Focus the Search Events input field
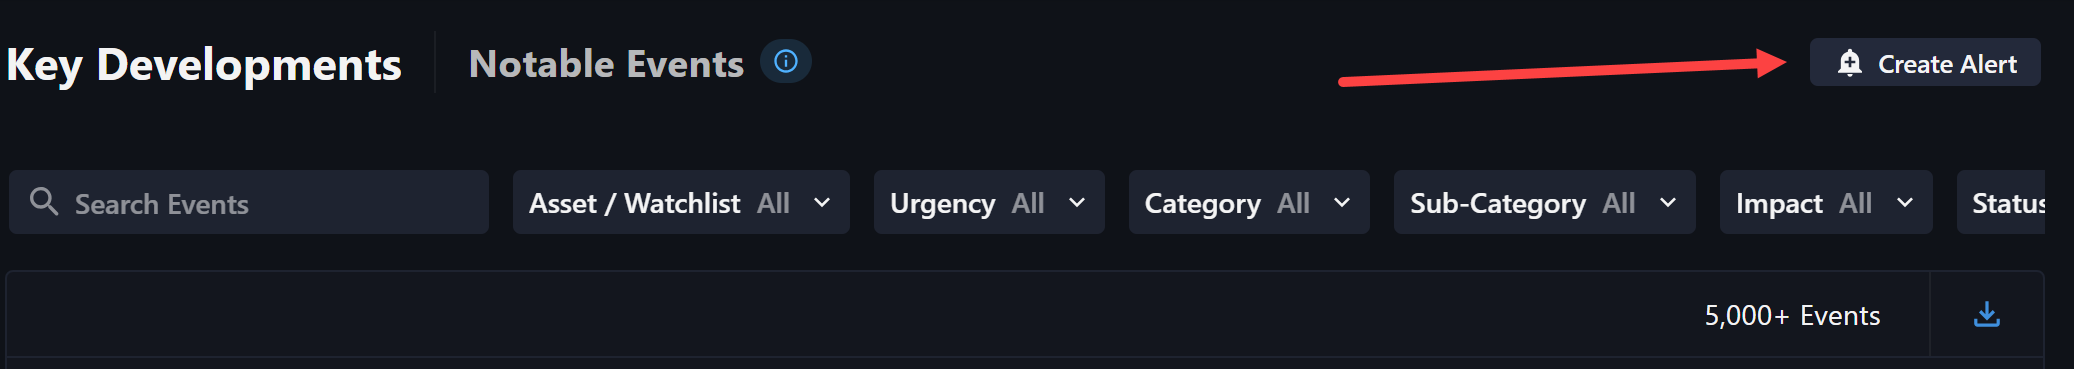The image size is (2074, 369). [x=249, y=202]
